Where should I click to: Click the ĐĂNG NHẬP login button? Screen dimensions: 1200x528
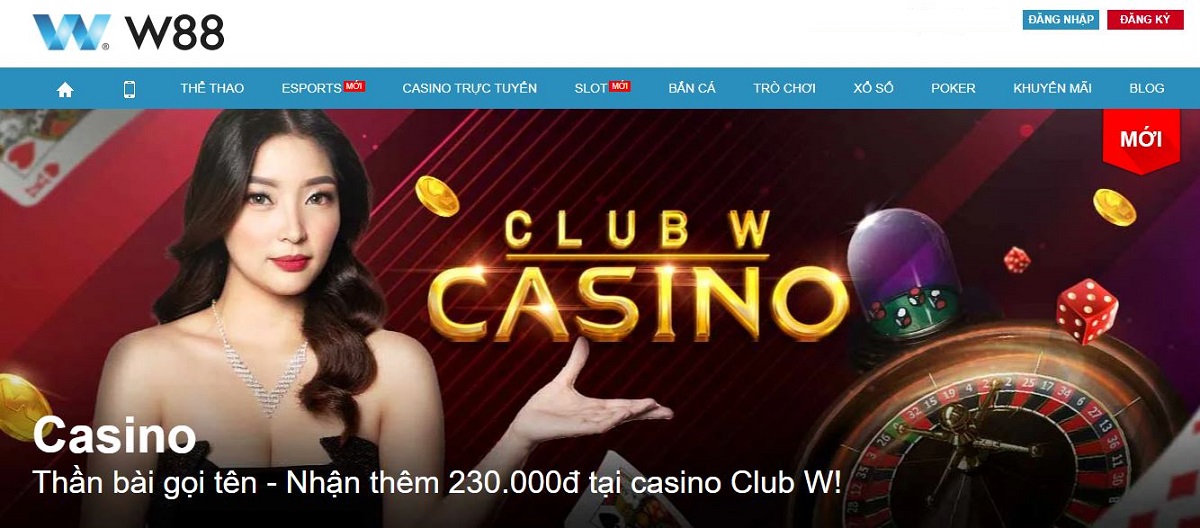click(1061, 19)
